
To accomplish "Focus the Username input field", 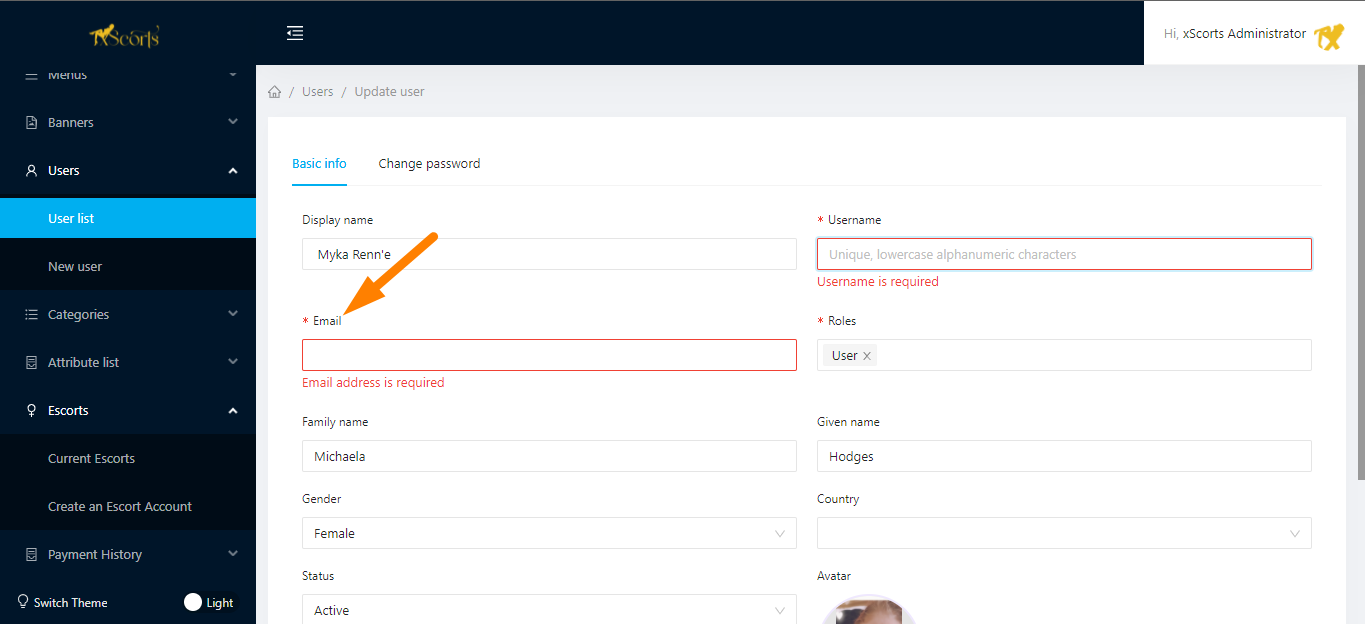I will tap(1064, 254).
